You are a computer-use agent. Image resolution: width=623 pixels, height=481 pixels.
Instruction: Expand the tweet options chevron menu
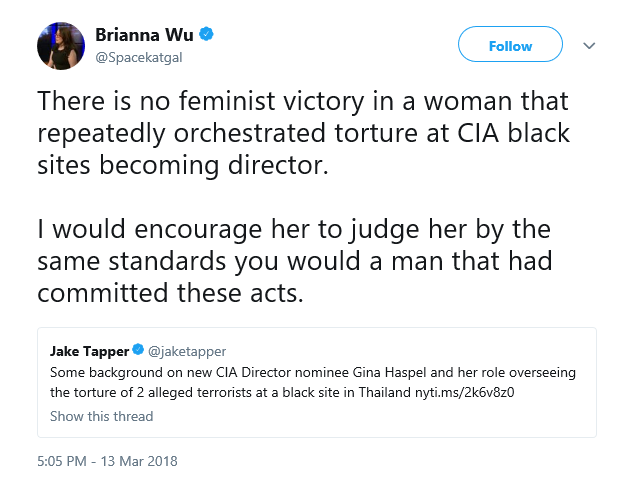589,46
